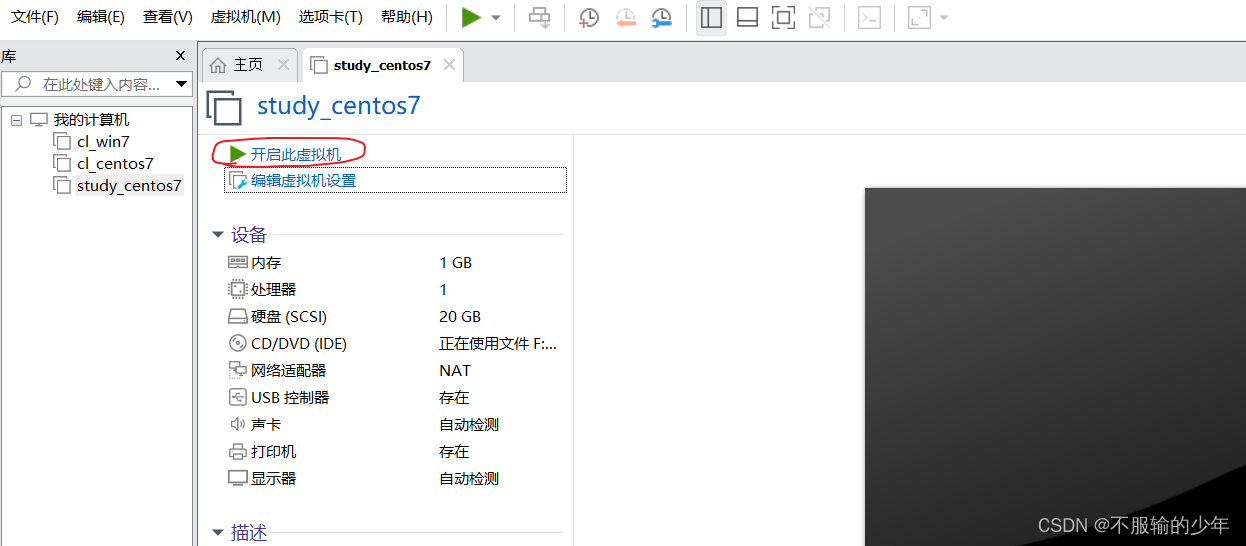
Task: Click the 内存 device label
Action: point(266,262)
